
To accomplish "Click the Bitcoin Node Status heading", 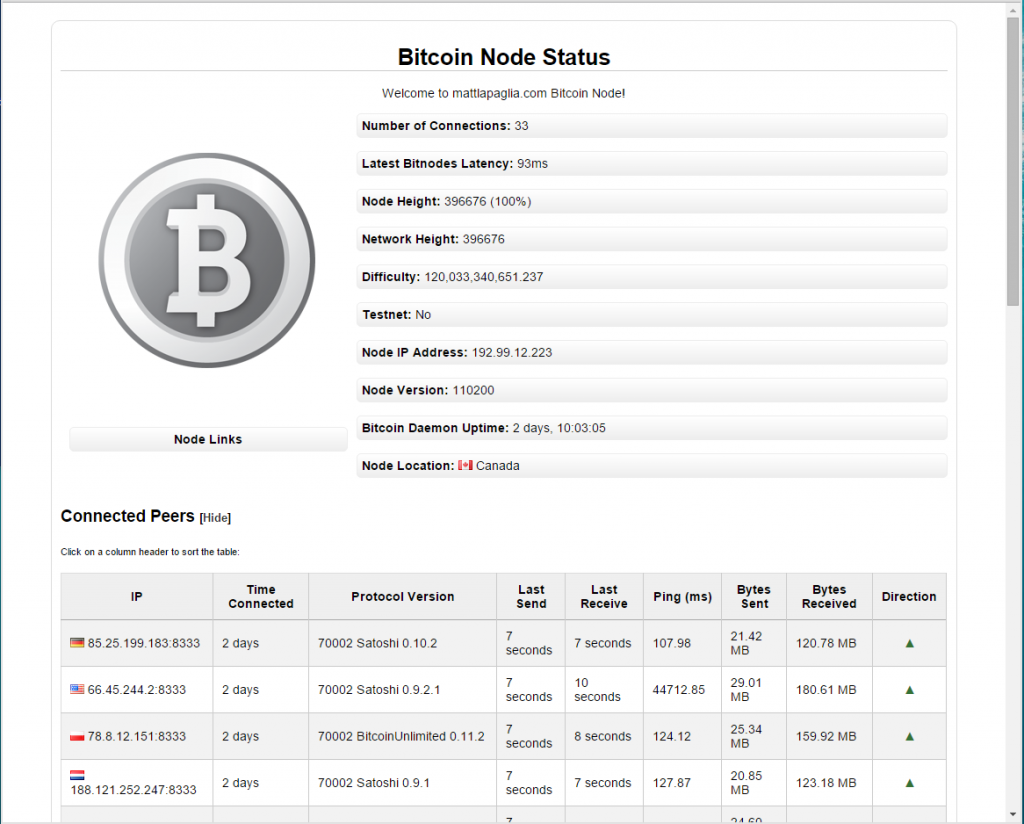I will click(x=504, y=57).
